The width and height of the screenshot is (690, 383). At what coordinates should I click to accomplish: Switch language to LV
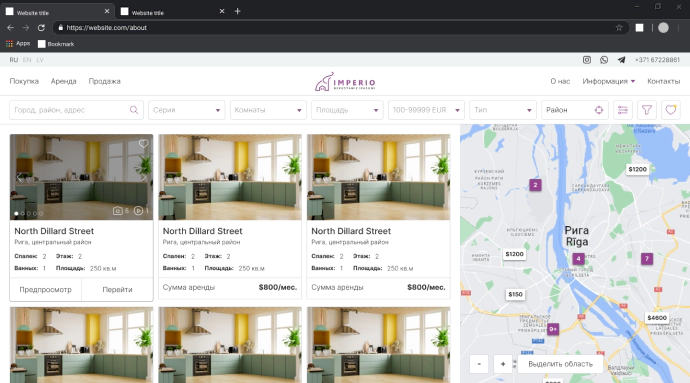[40, 60]
